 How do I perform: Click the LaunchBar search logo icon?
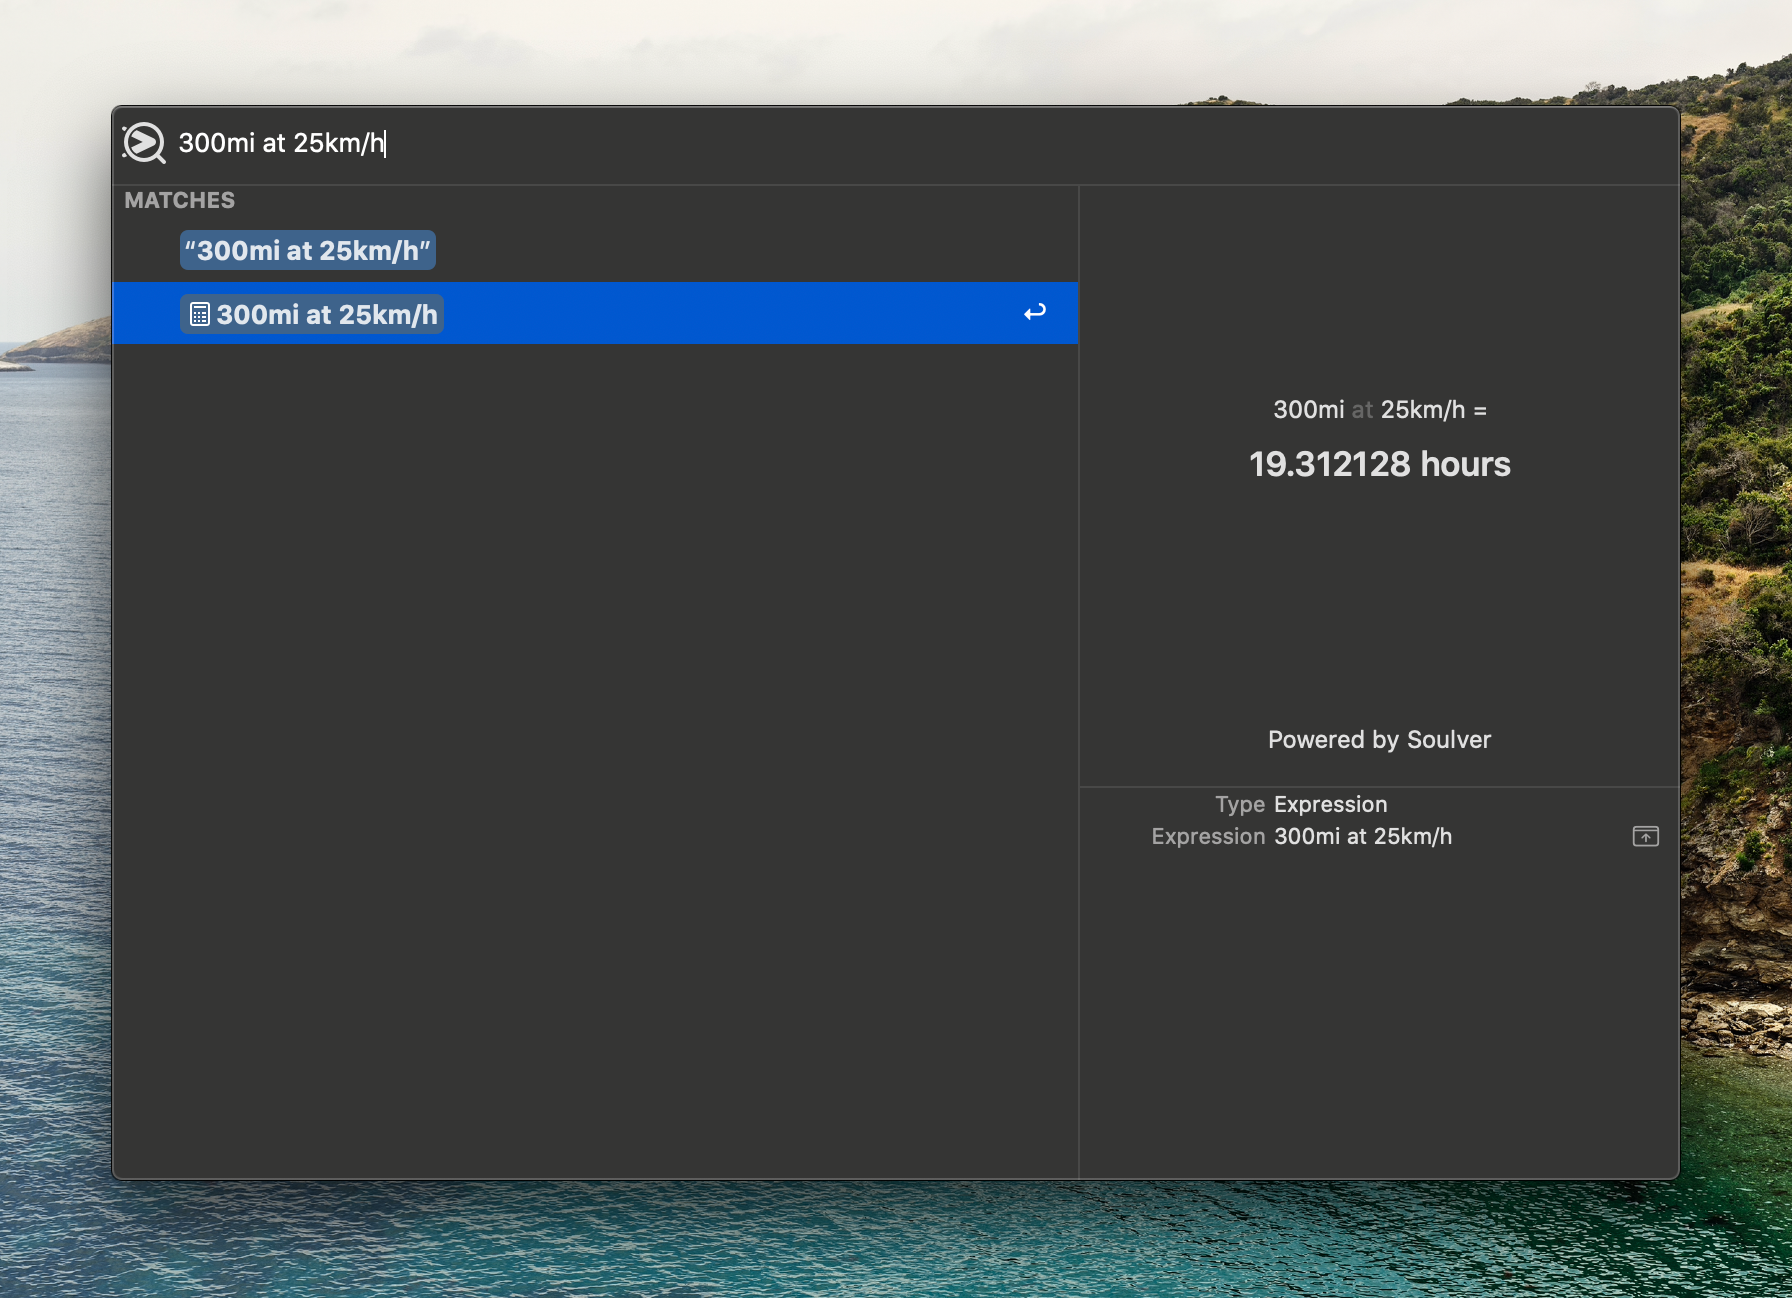point(144,143)
